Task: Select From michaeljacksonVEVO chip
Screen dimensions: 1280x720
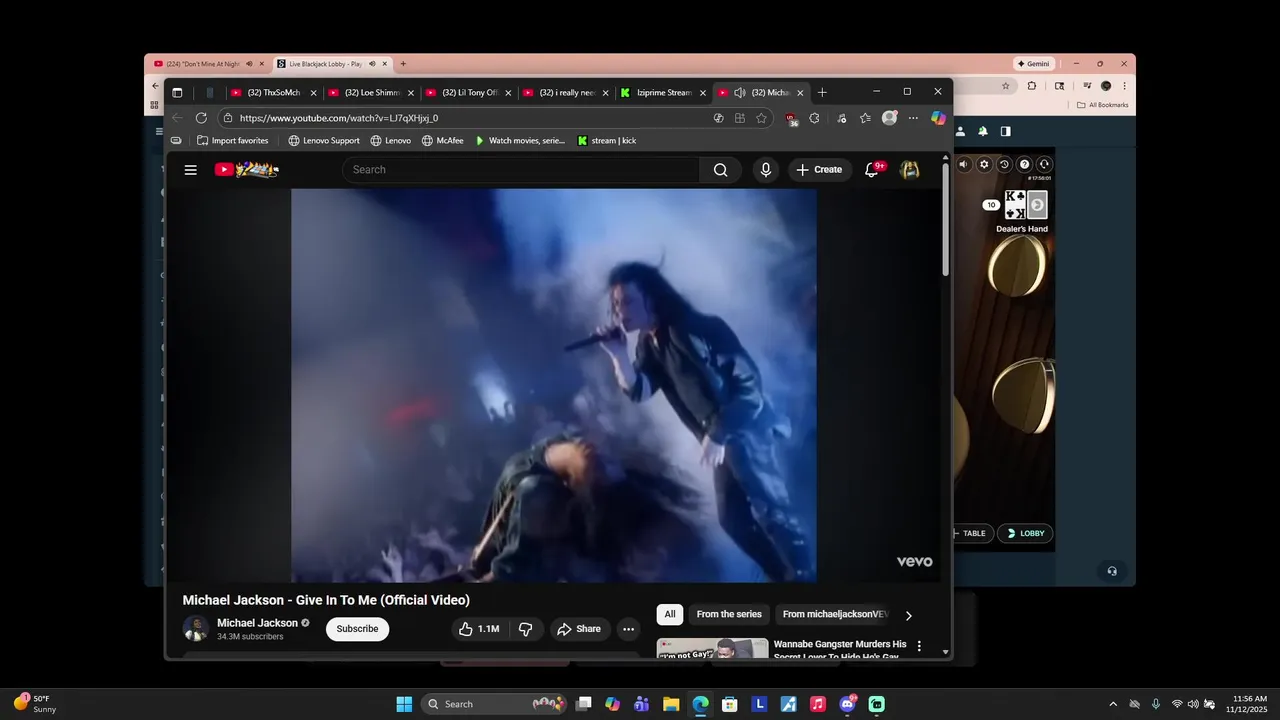Action: 835,614
